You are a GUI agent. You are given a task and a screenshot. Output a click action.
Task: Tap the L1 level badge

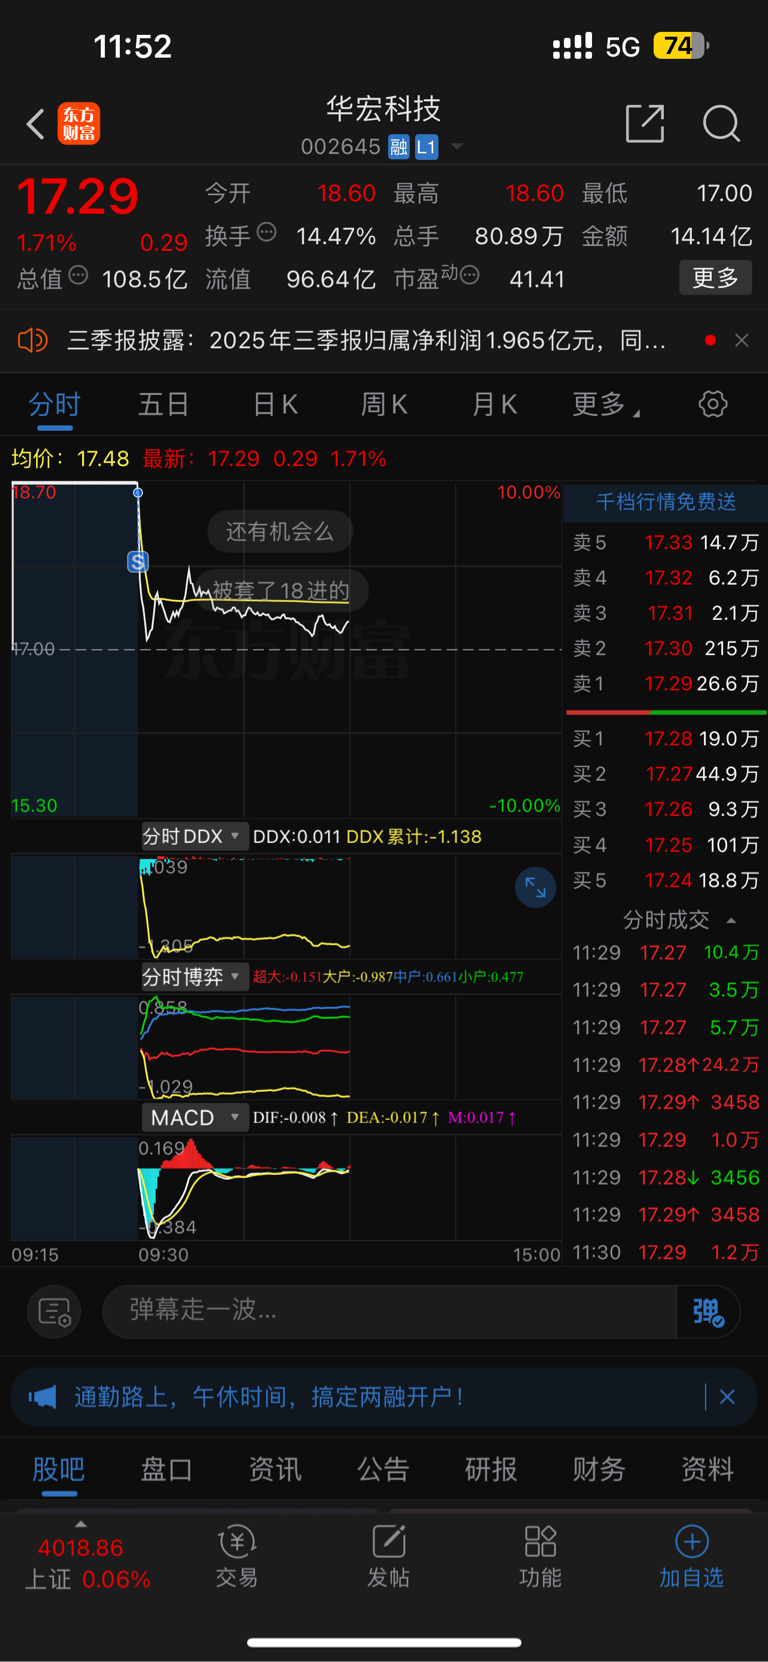pyautogui.click(x=427, y=147)
